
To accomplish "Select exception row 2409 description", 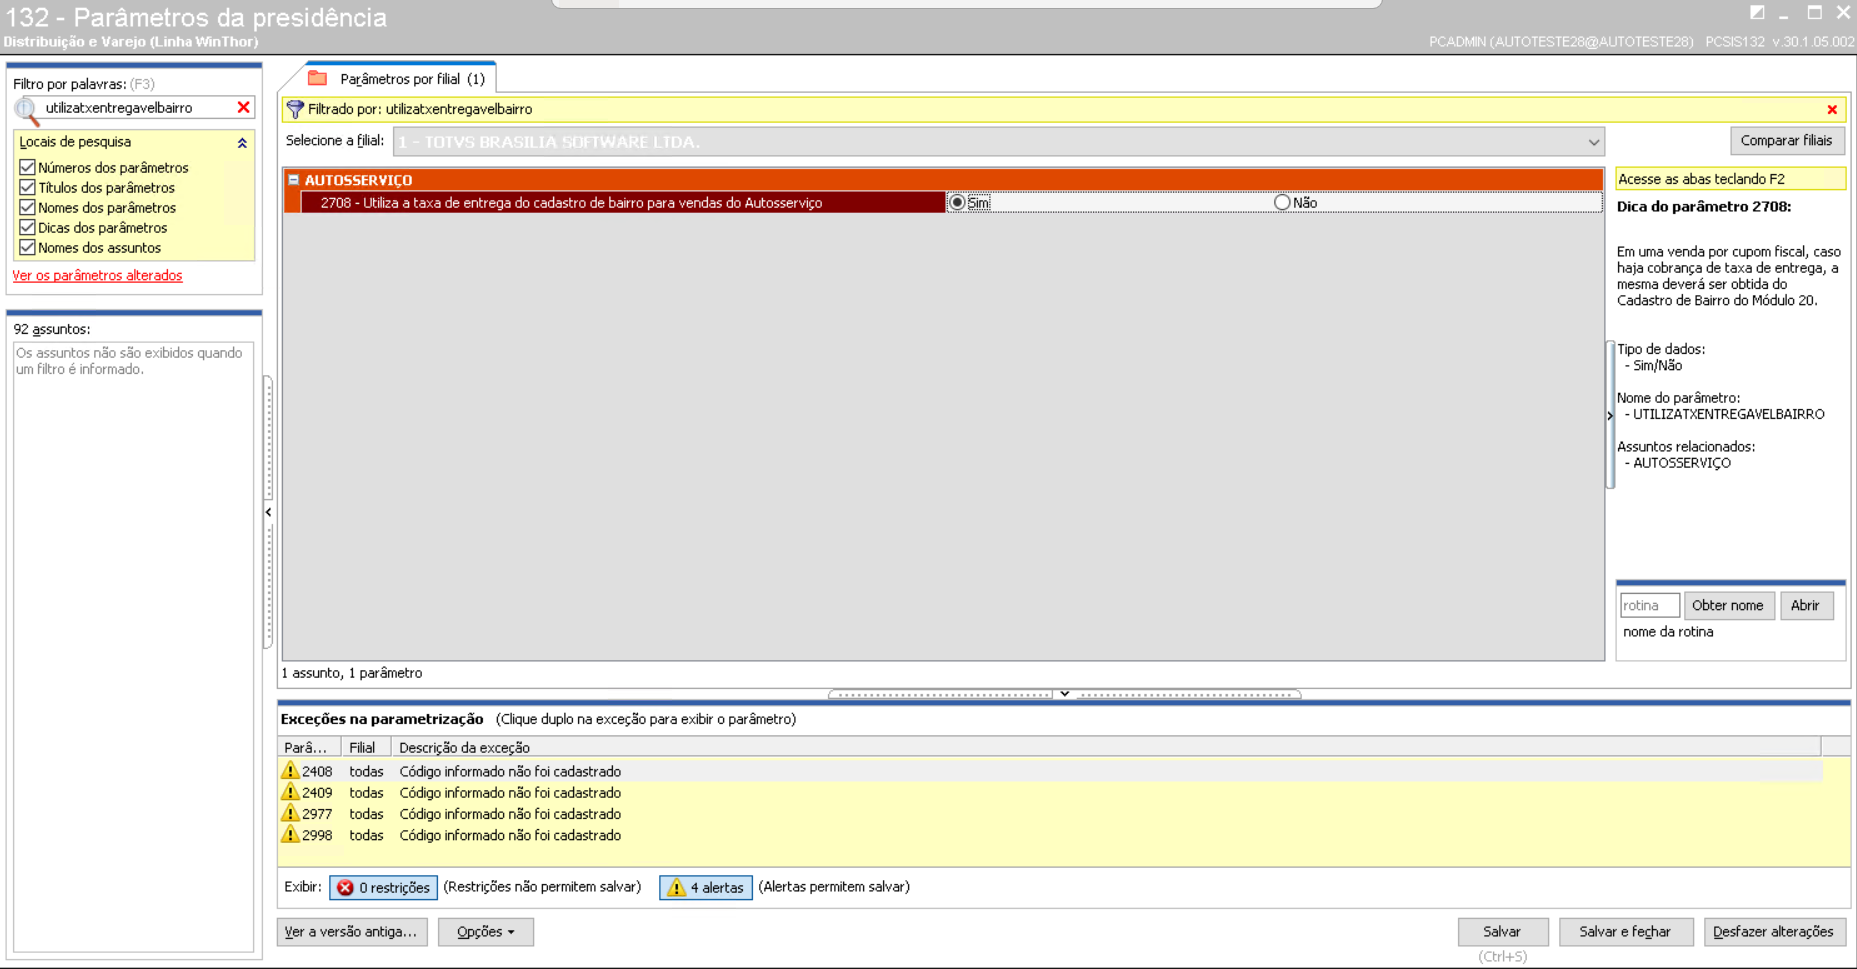I will coord(510,792).
